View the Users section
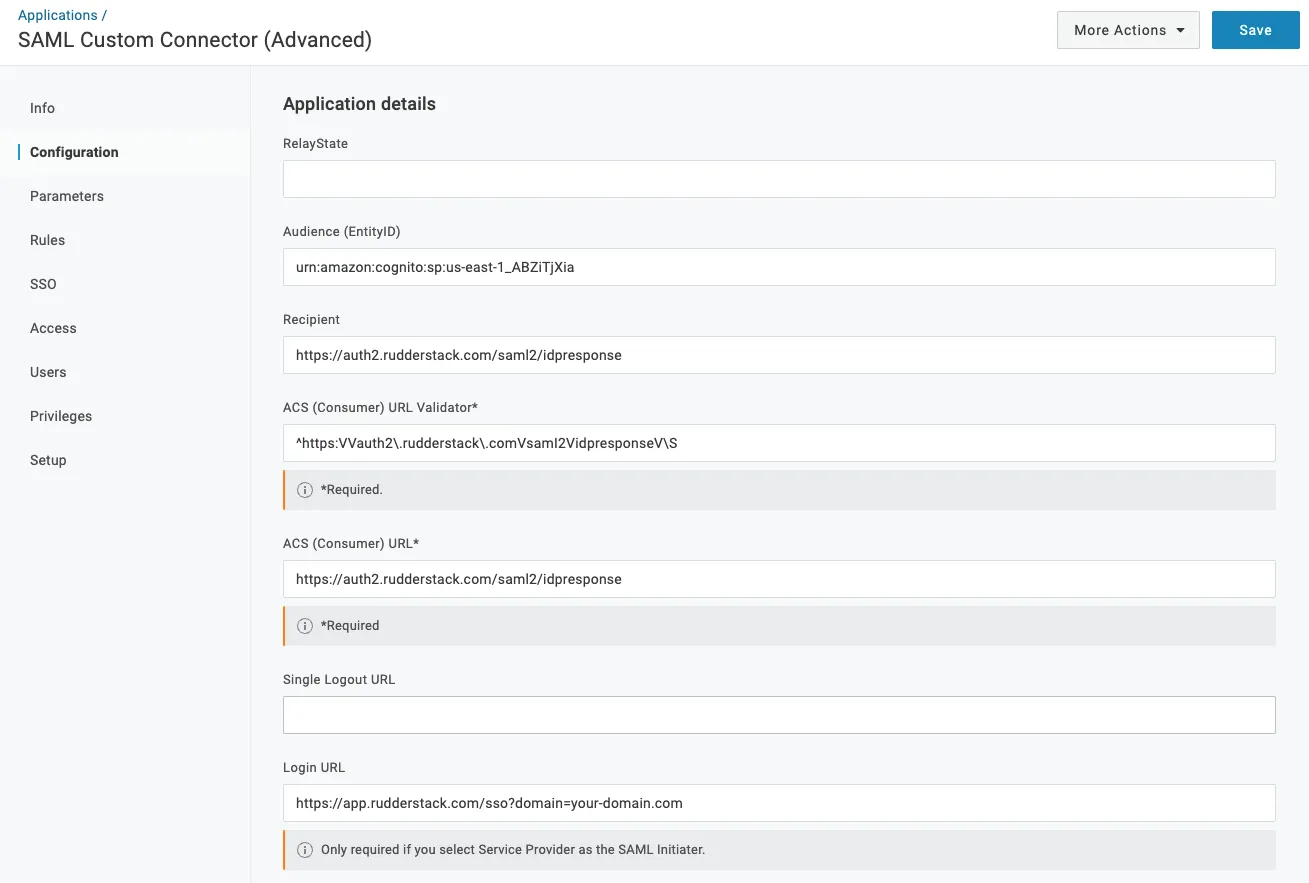 click(48, 372)
